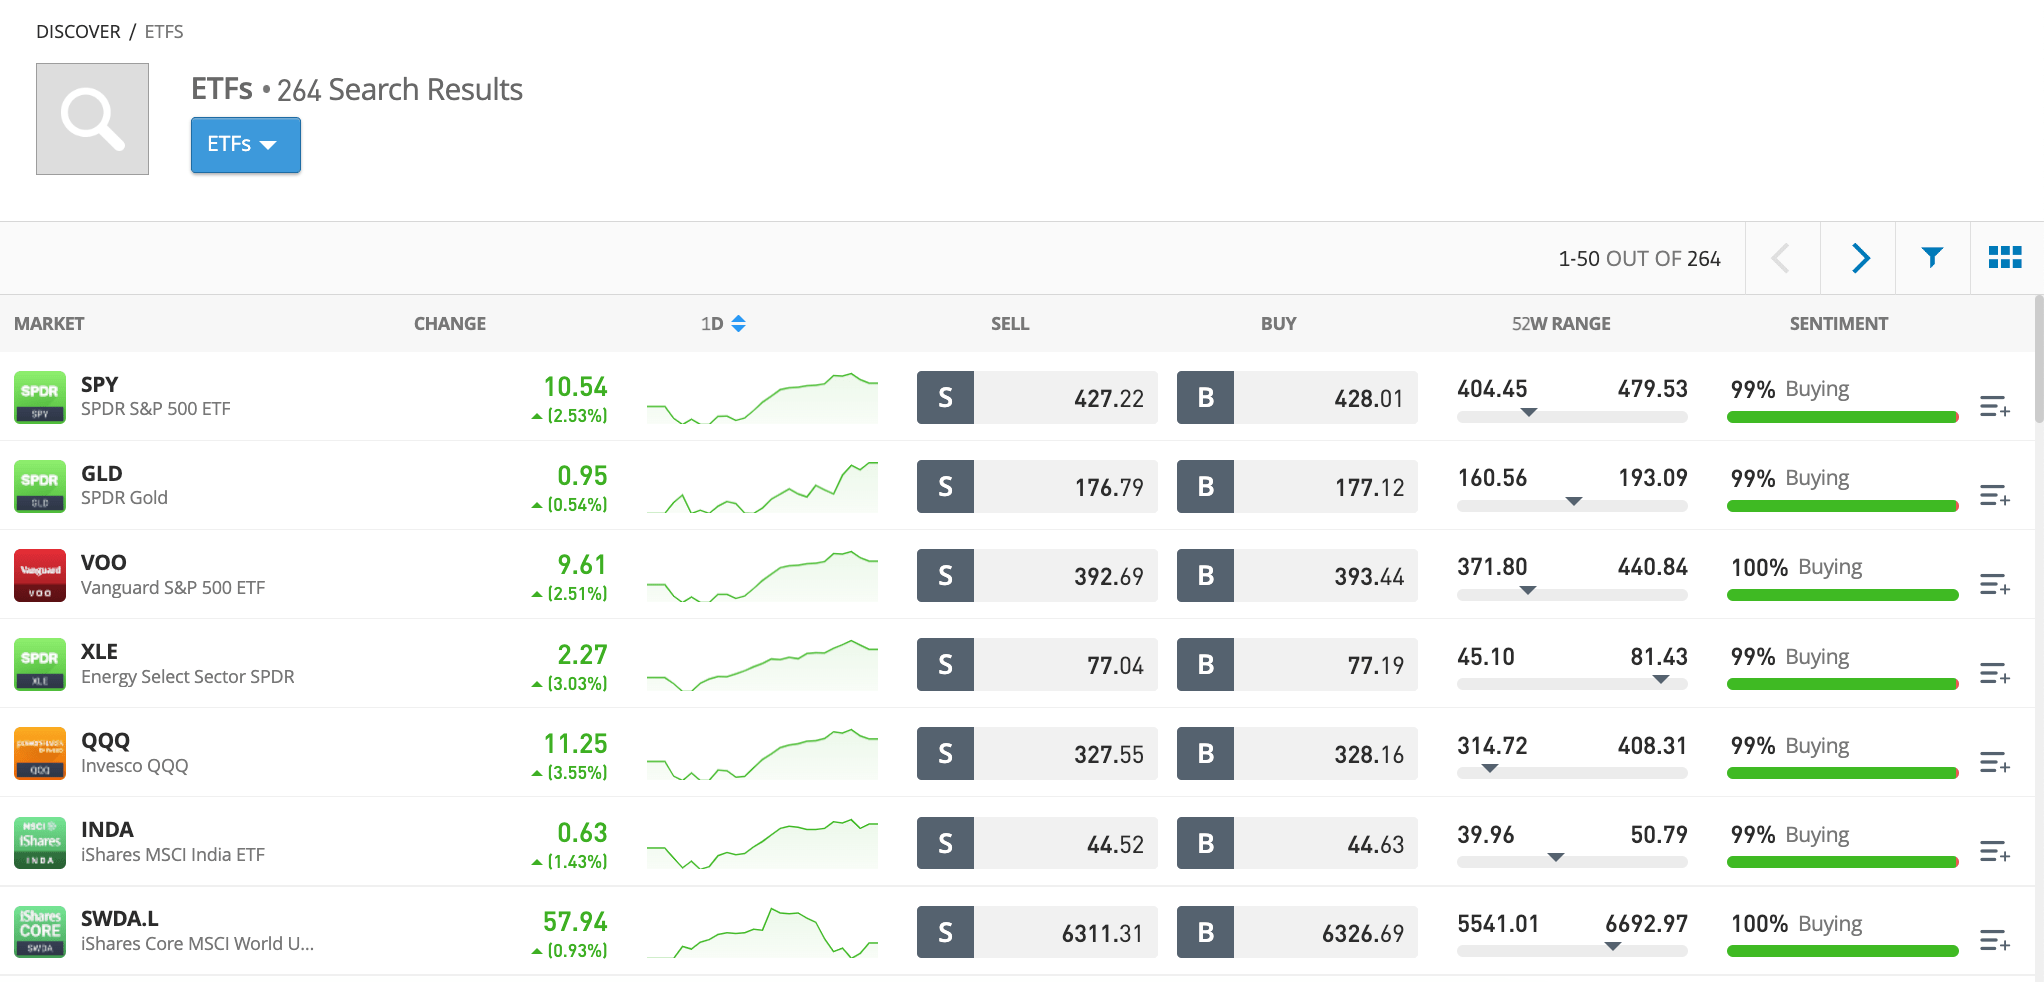Image resolution: width=2044 pixels, height=982 pixels.
Task: Open Vanguard S&P 500 ETF name
Action: [x=173, y=588]
